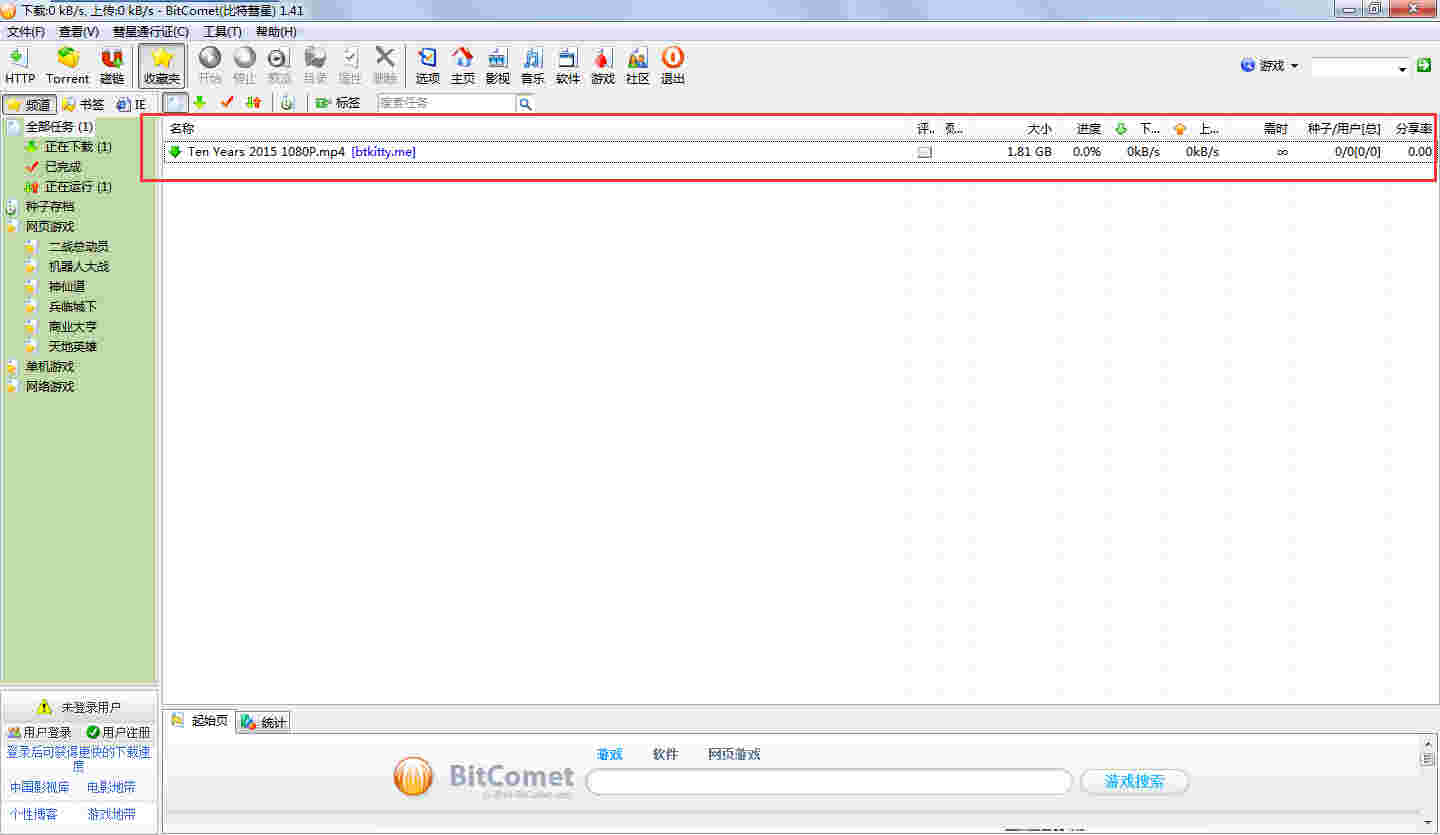Image resolution: width=1440 pixels, height=835 pixels.
Task: Open the 查看(V) menu
Action: [79, 32]
